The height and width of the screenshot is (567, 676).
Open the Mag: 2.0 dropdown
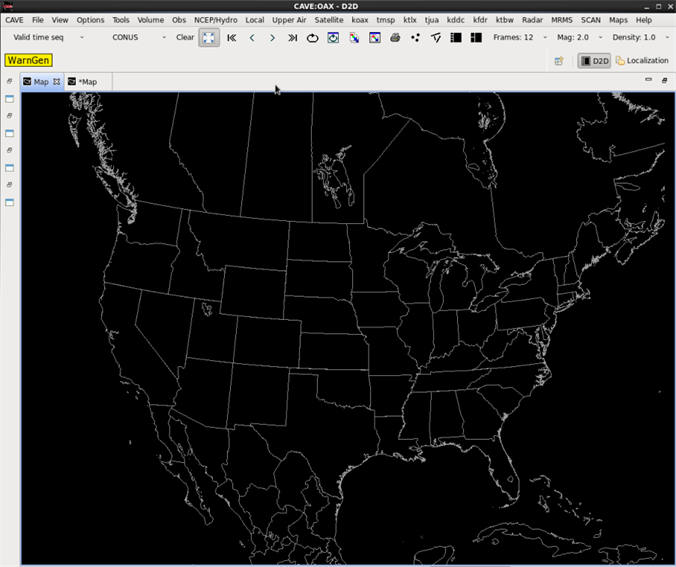coord(579,38)
